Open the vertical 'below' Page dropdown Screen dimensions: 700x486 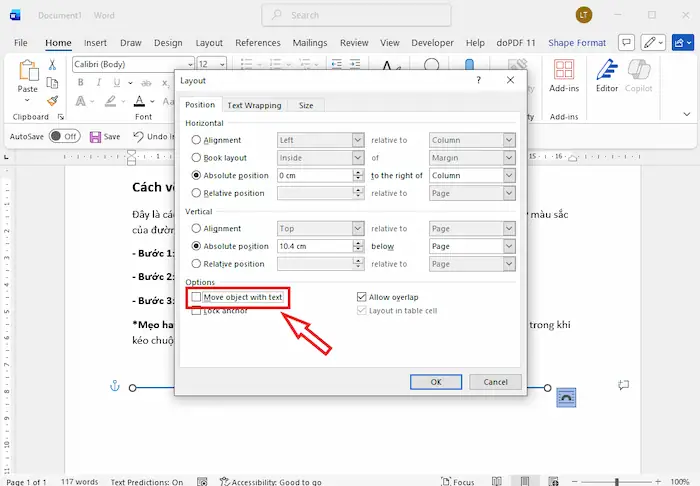point(509,246)
